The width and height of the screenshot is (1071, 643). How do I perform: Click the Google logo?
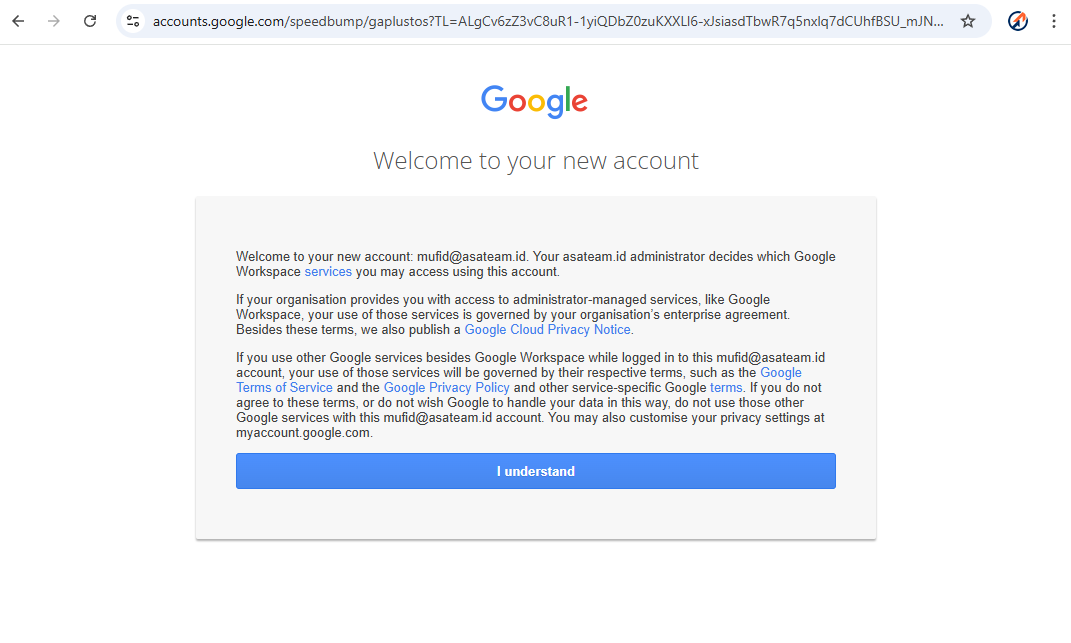coord(534,101)
